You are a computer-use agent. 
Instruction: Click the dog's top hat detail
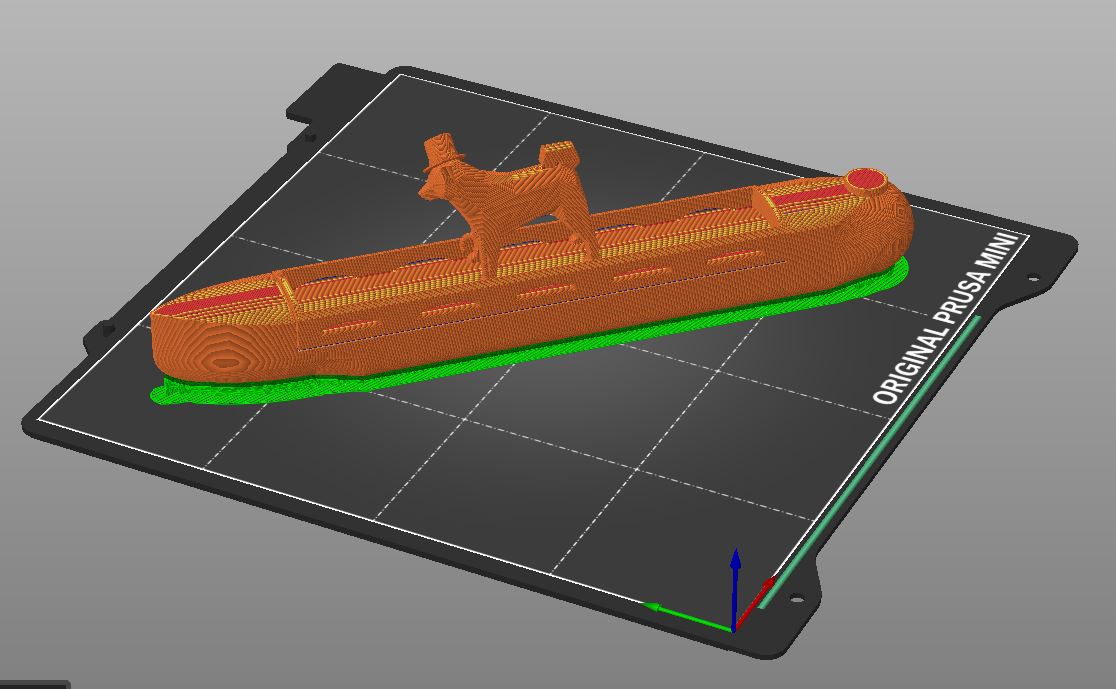click(x=438, y=146)
